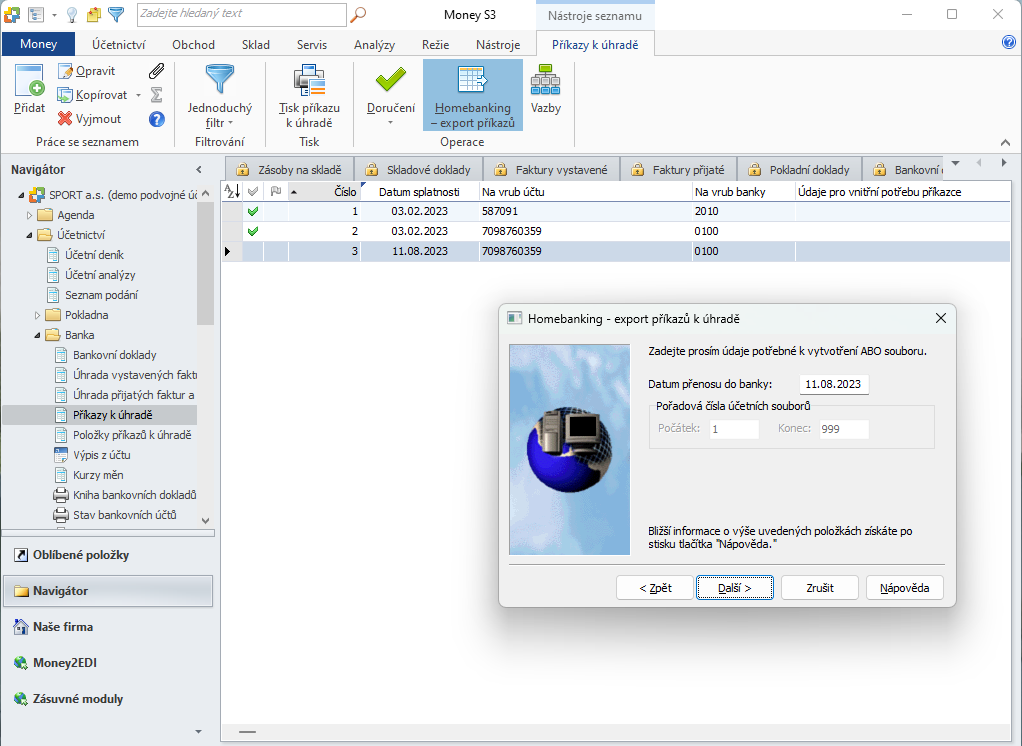Click the blue help question icon in ribbon
Viewport: 1022px width, 746px height.
click(156, 119)
